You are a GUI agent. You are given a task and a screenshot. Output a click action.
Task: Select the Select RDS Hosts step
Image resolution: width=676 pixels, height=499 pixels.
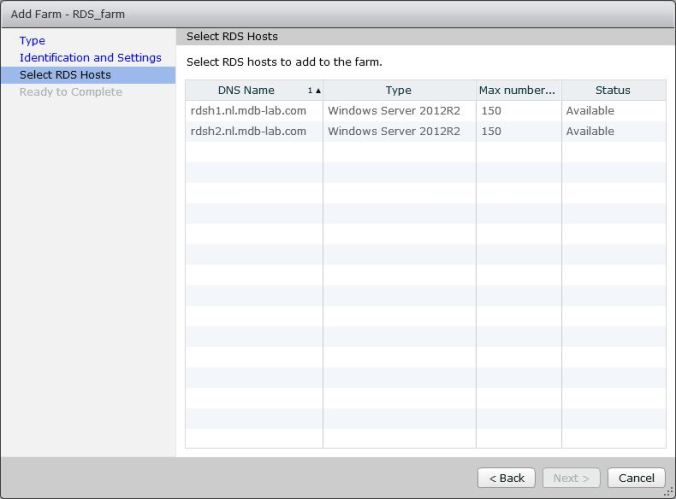(x=65, y=75)
